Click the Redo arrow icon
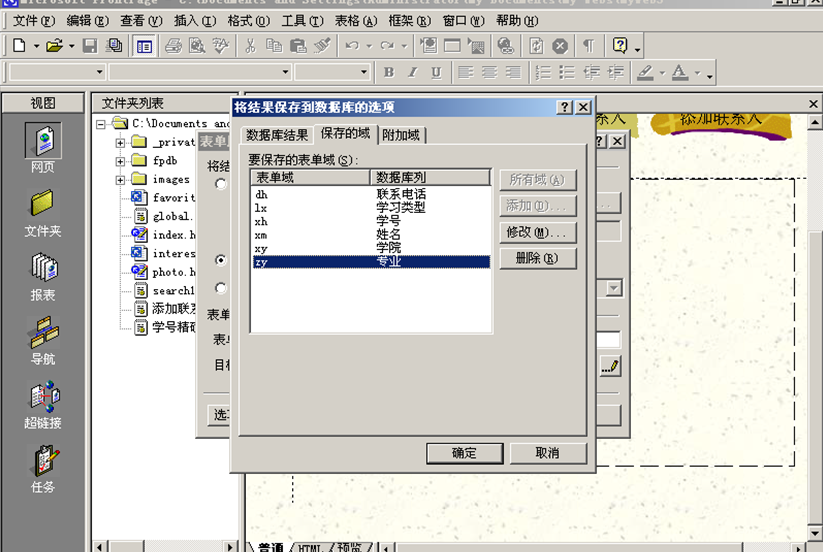Screen dimensions: 823x552 (x=387, y=46)
